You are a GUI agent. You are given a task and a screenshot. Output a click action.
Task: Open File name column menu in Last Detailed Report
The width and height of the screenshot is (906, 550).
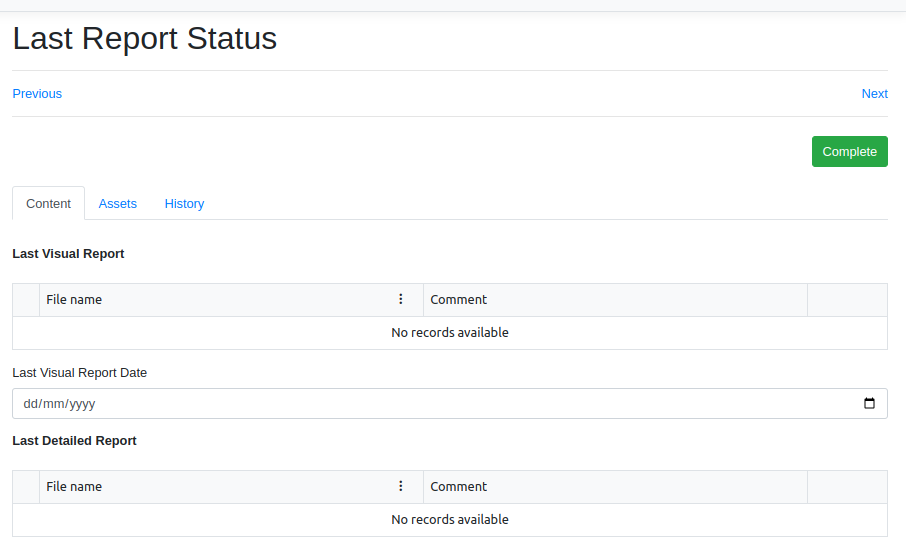point(401,486)
